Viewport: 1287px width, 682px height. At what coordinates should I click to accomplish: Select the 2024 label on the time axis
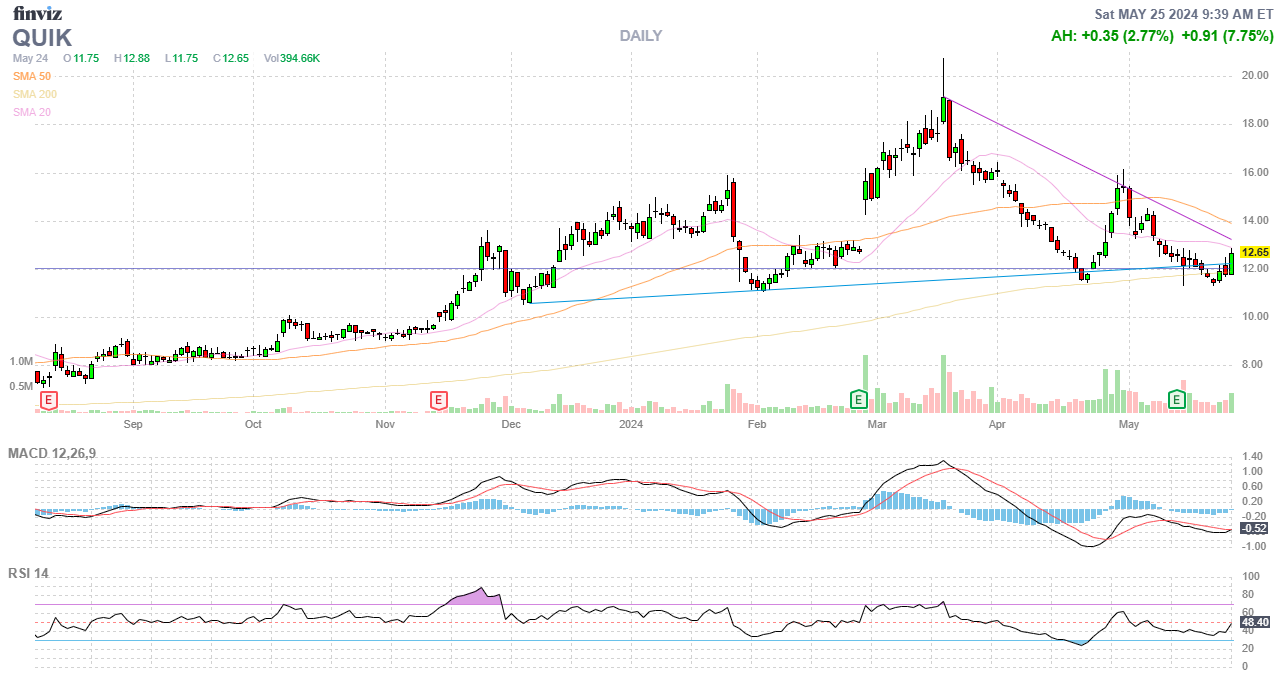(x=630, y=424)
